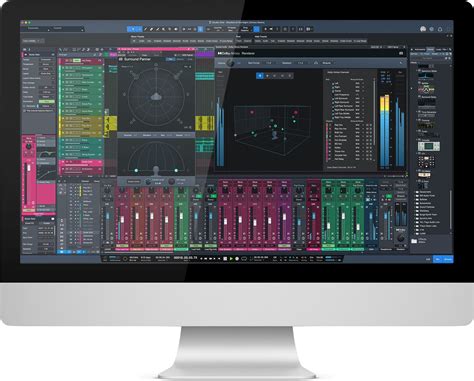
Task: Click the round cloud icon near the gear
Action: [x=423, y=29]
